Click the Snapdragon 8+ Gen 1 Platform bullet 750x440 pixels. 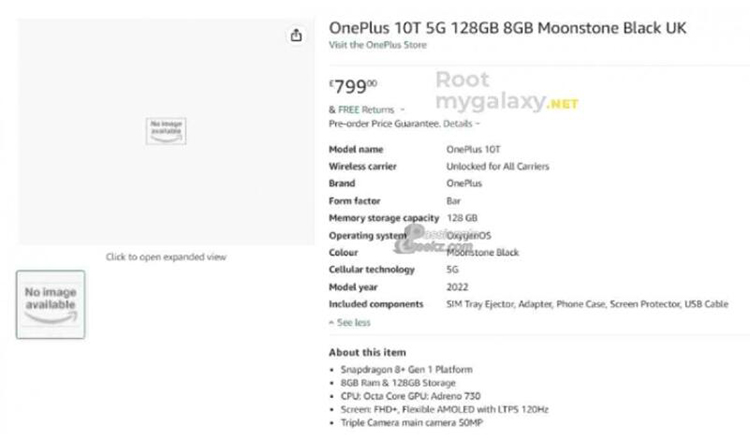pos(406,370)
